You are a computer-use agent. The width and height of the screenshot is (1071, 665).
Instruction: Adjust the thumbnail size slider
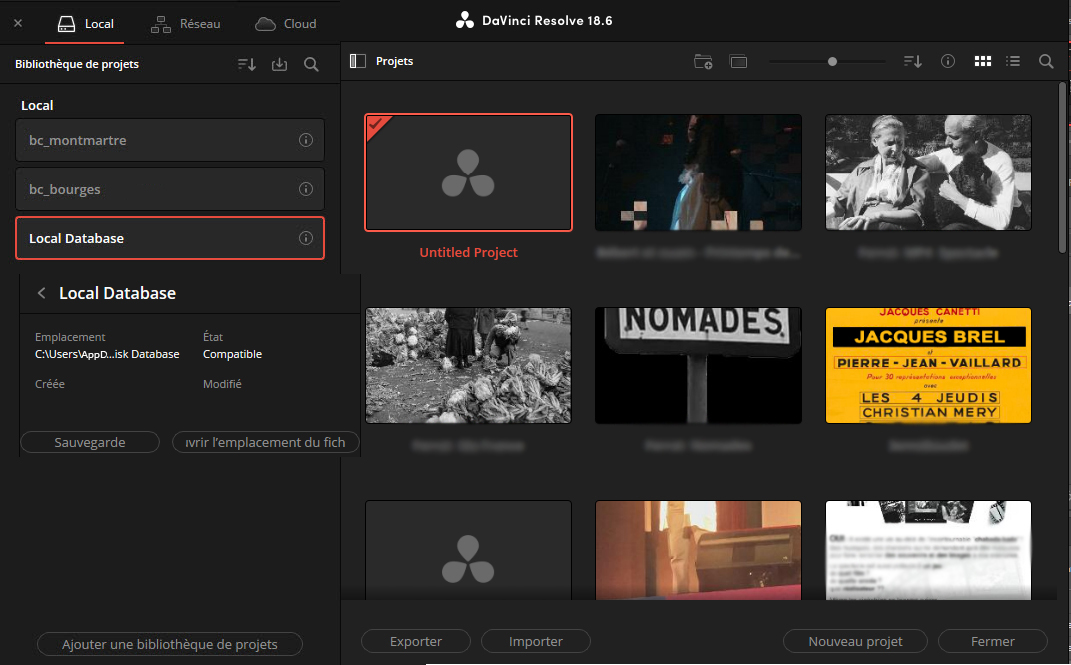point(832,61)
